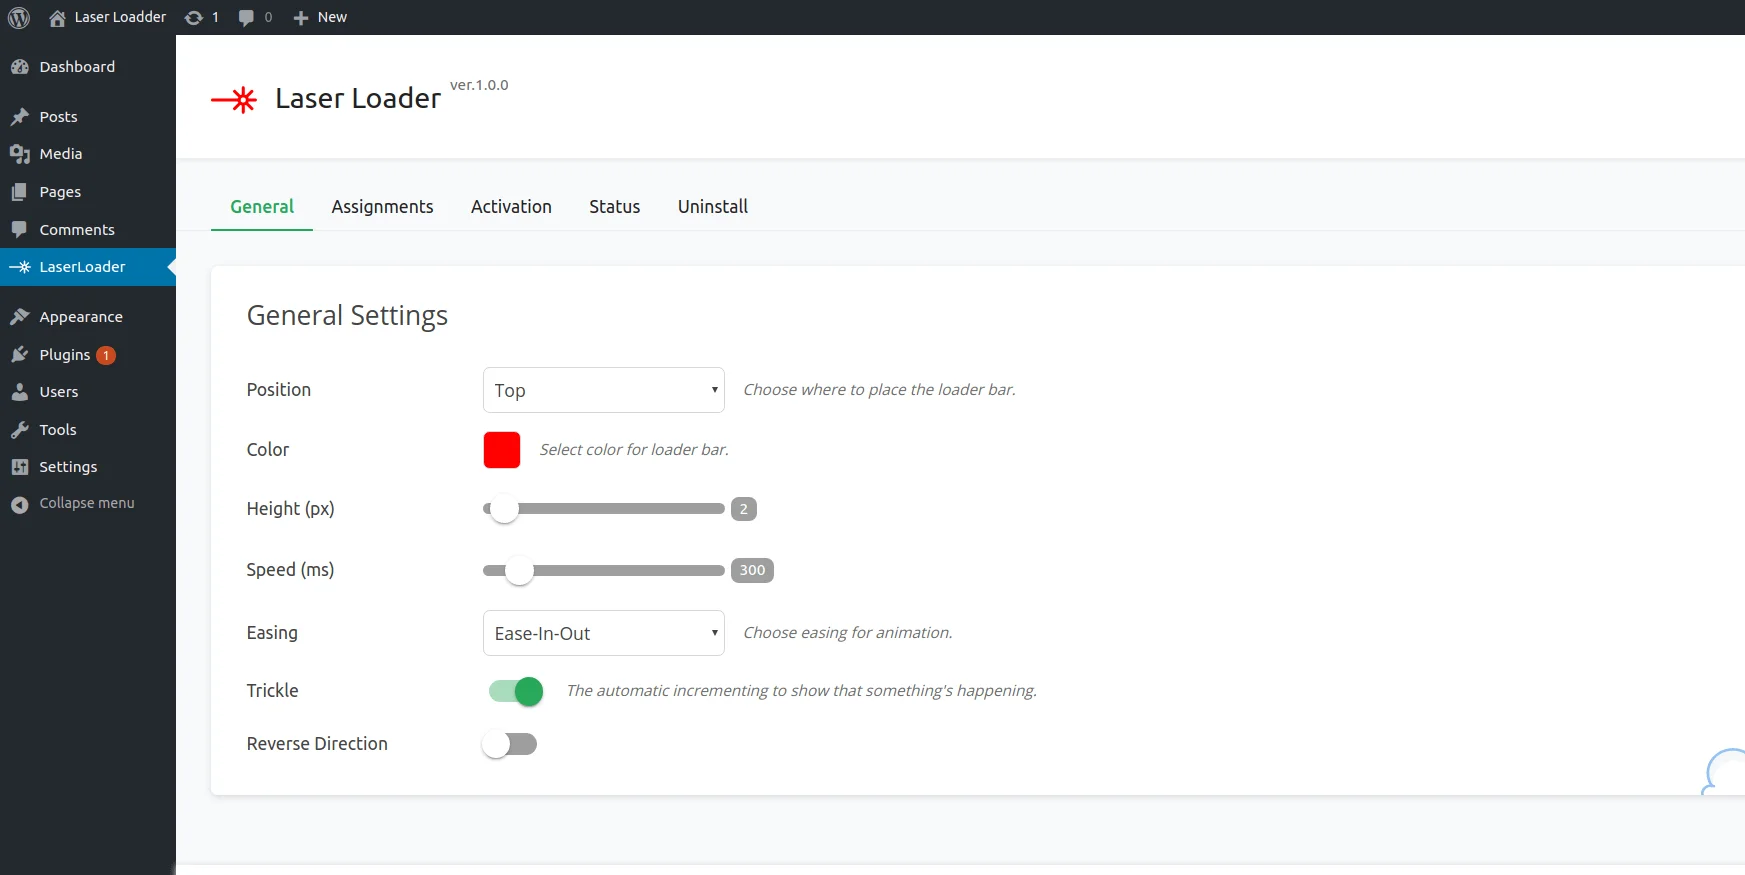Click the Laser Loadder site name link
The height and width of the screenshot is (875, 1745).
point(120,17)
